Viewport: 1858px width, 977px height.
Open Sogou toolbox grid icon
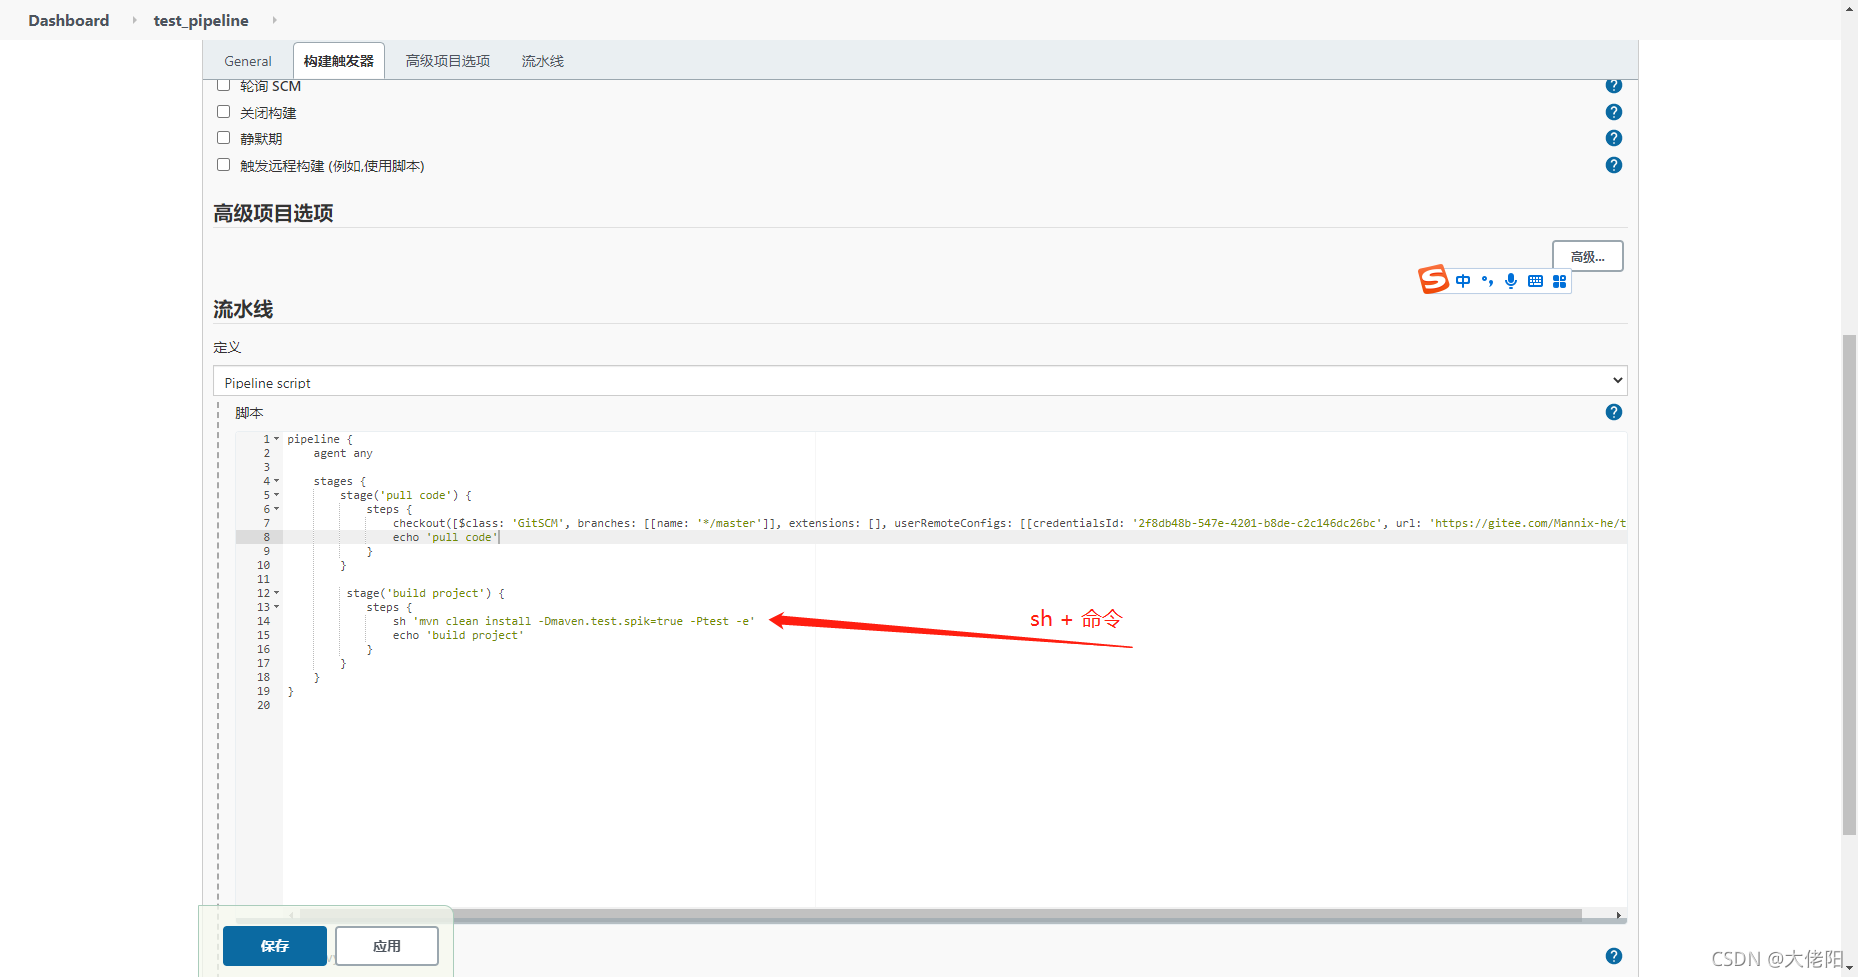[x=1559, y=281]
